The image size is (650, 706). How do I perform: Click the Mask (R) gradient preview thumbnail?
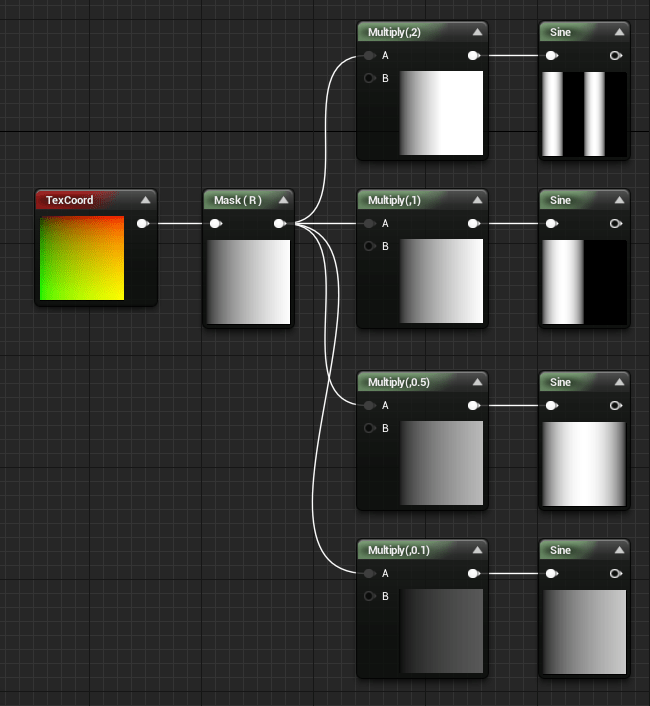pyautogui.click(x=248, y=281)
